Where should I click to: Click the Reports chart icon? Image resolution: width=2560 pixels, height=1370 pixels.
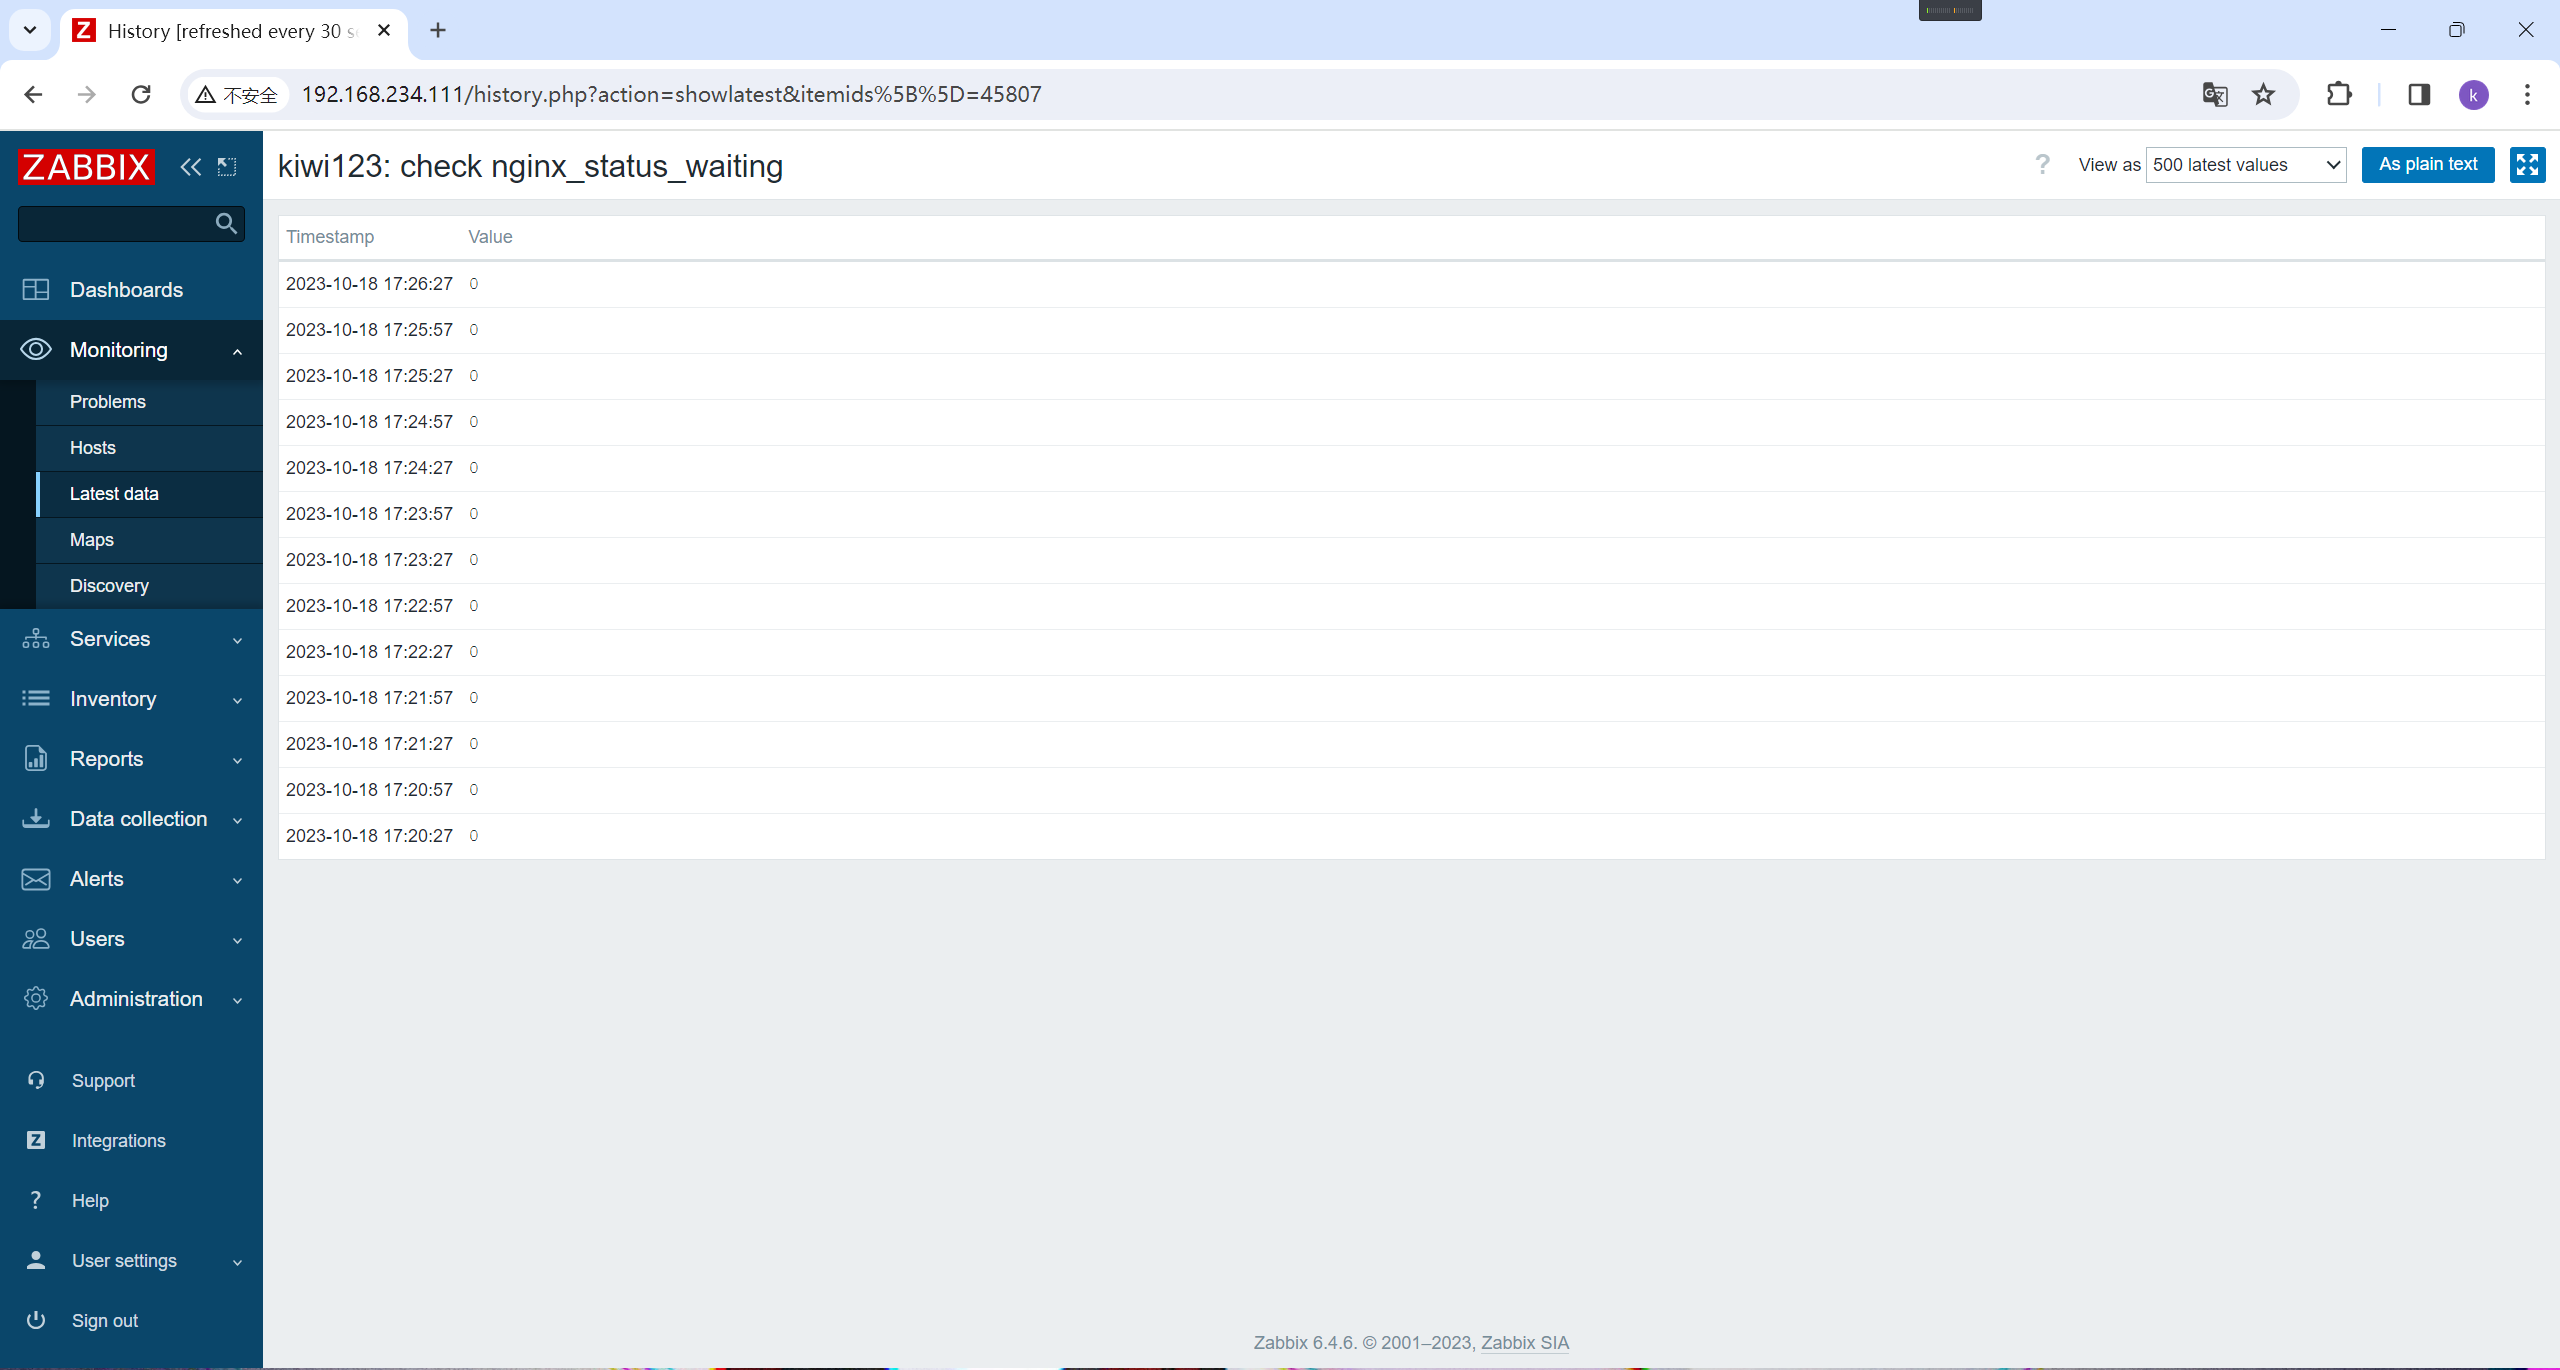tap(36, 759)
